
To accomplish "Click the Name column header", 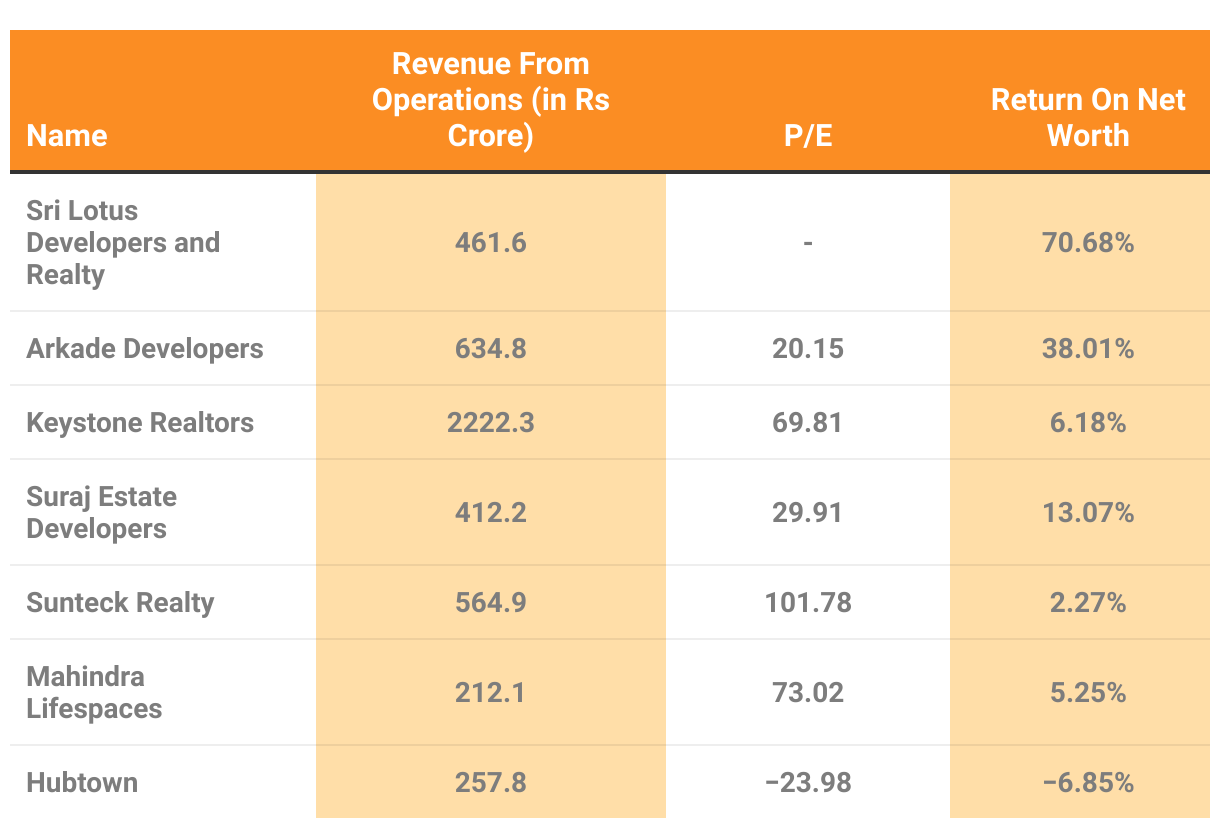I will click(67, 135).
